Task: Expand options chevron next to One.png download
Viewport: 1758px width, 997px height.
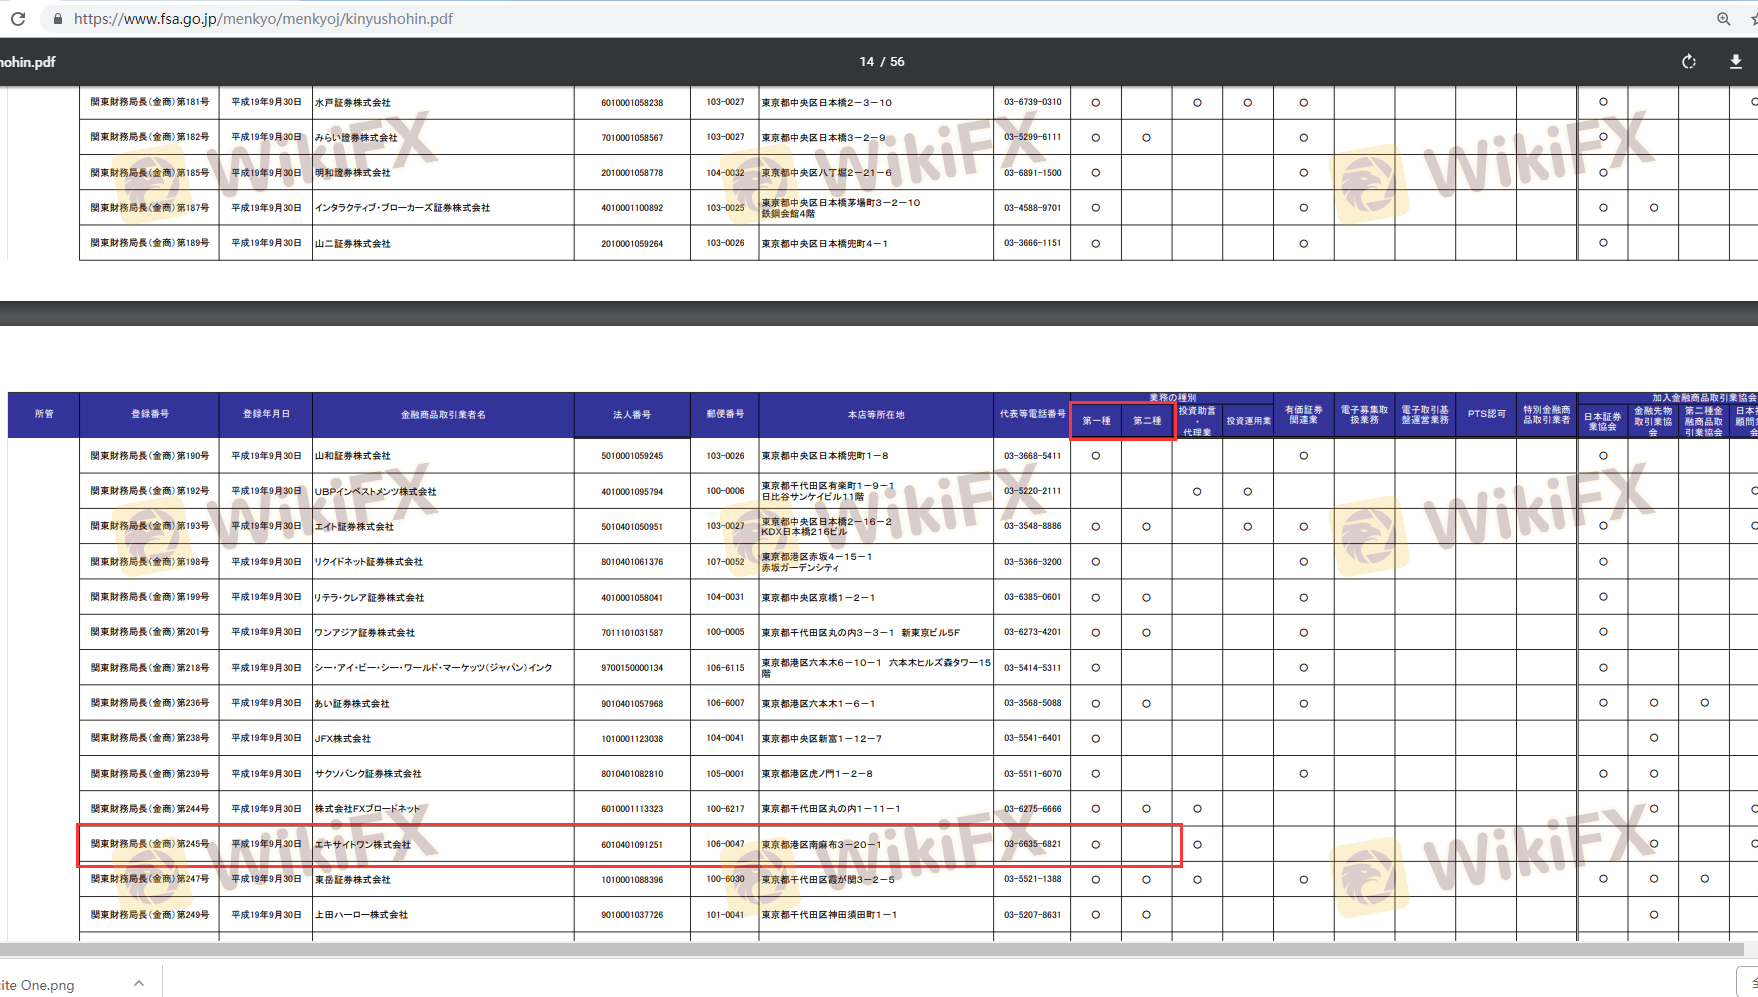Action: 139,984
